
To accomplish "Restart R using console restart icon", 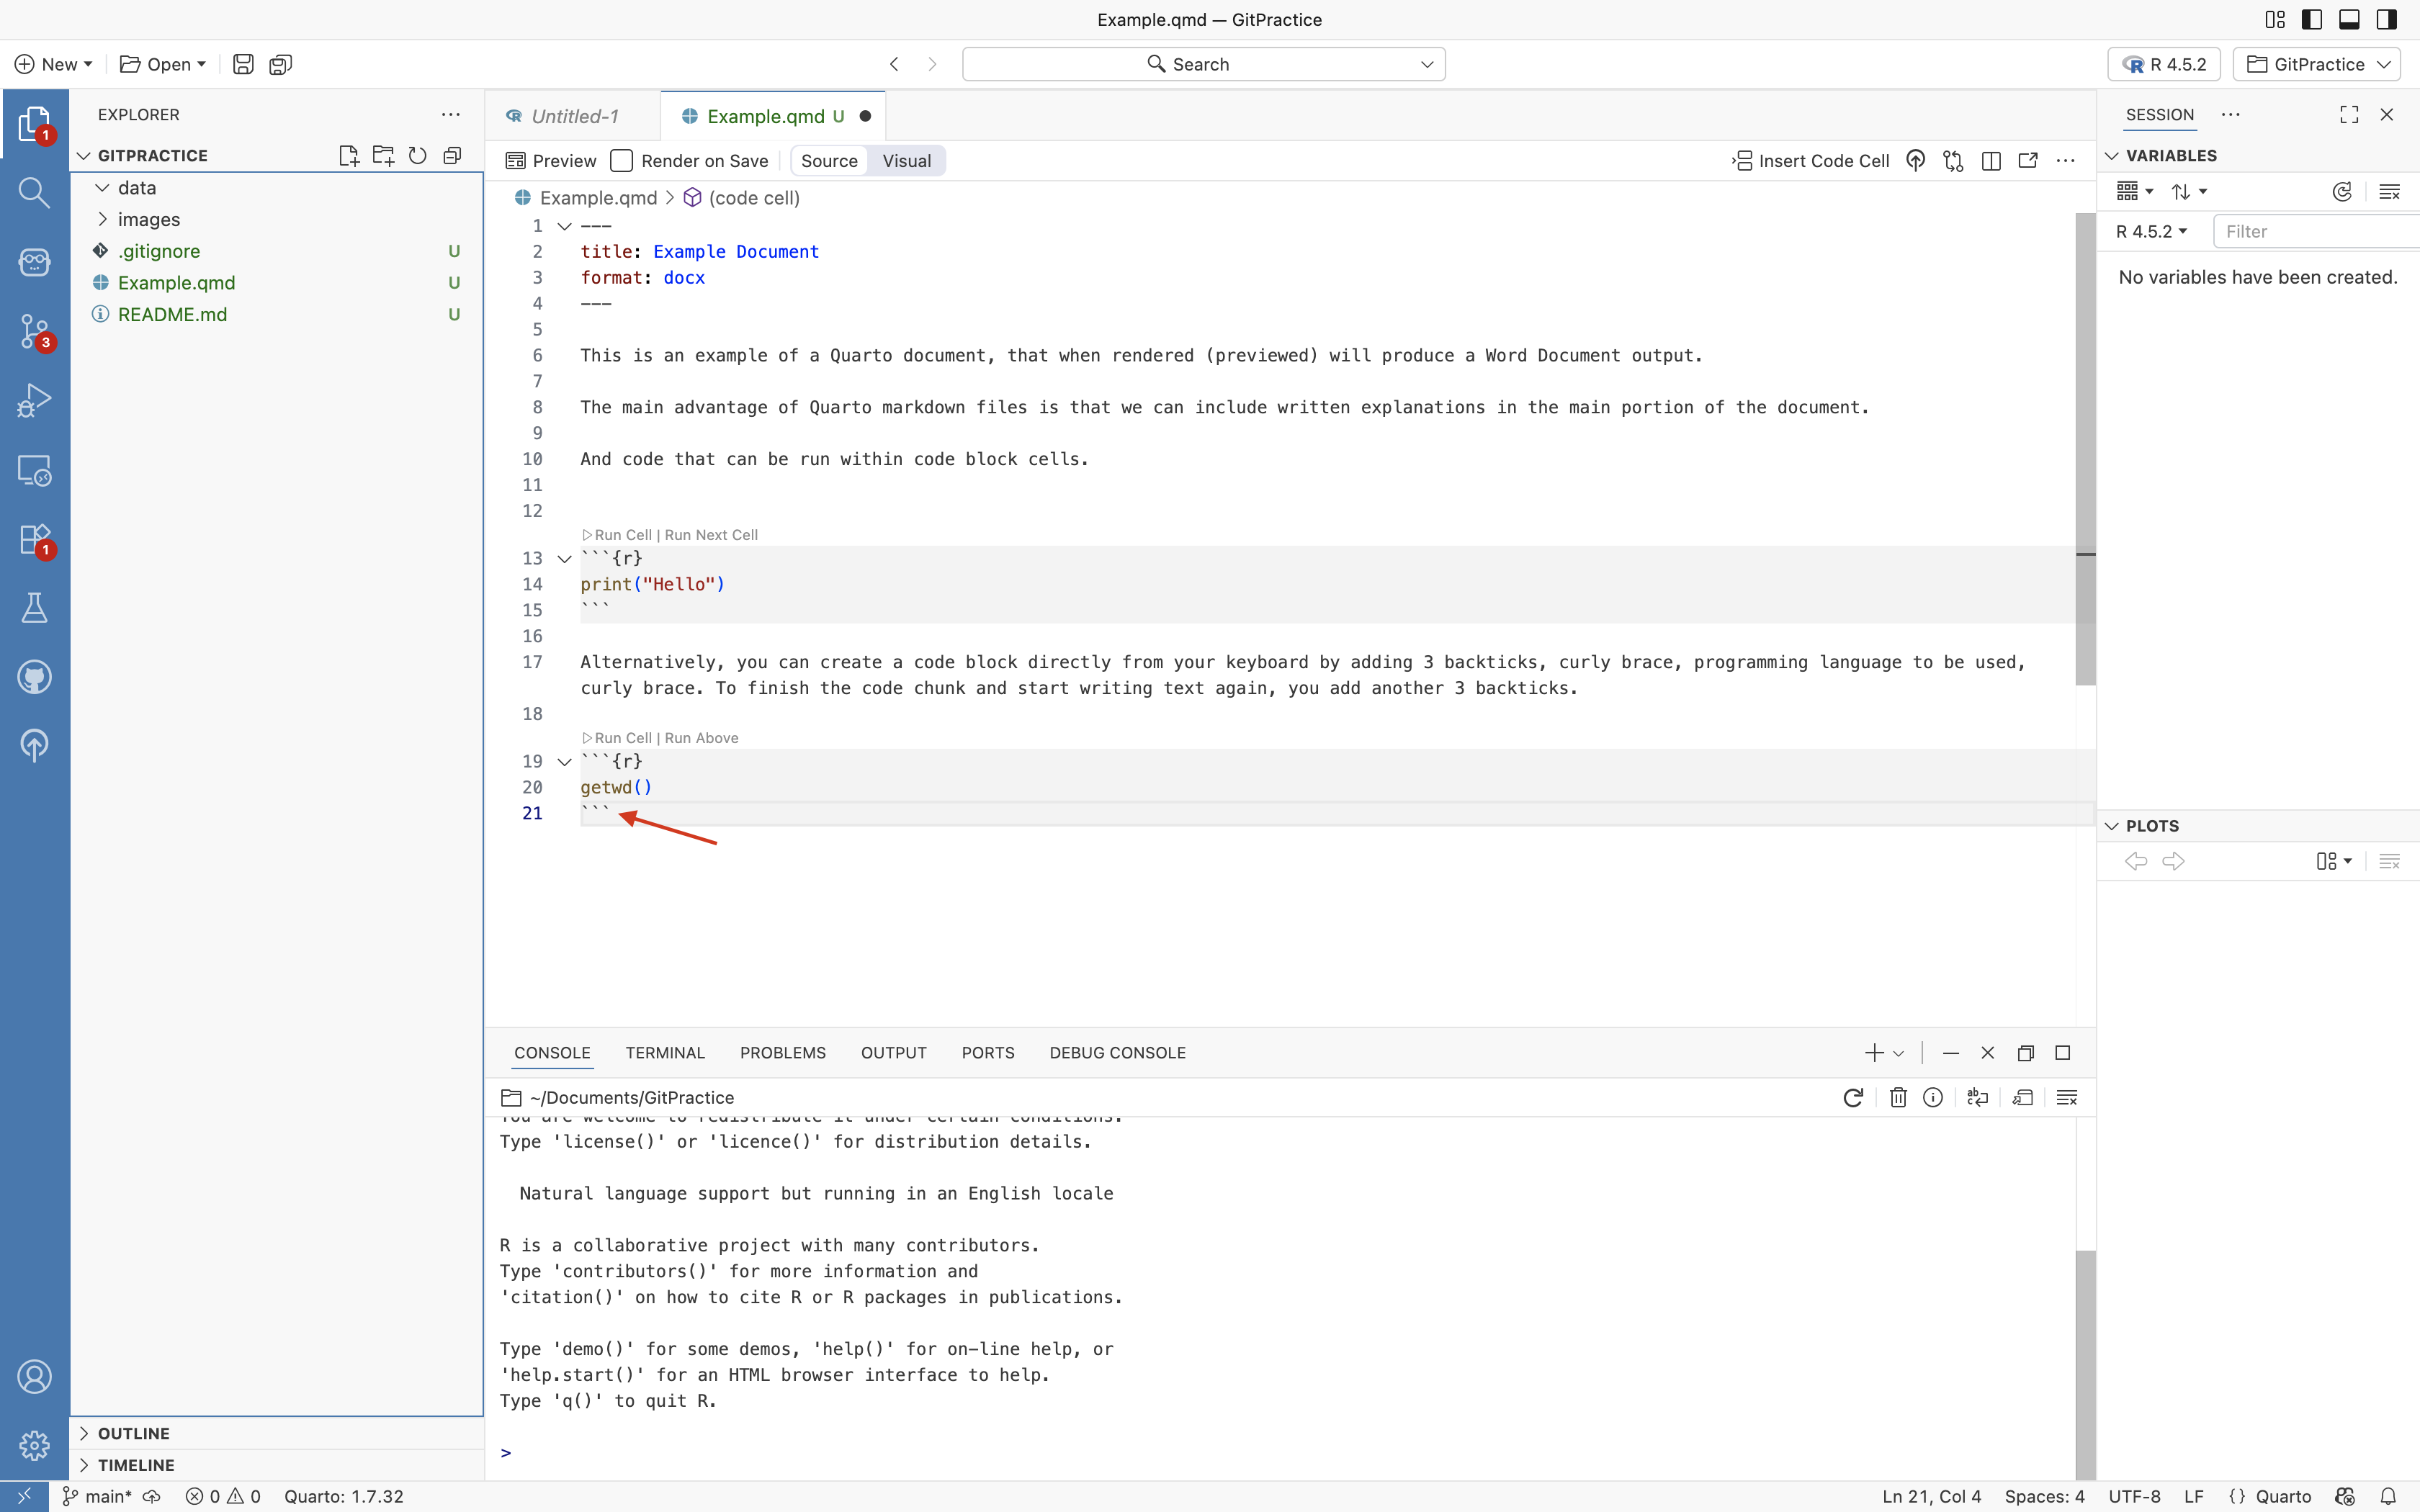I will pos(1853,1097).
